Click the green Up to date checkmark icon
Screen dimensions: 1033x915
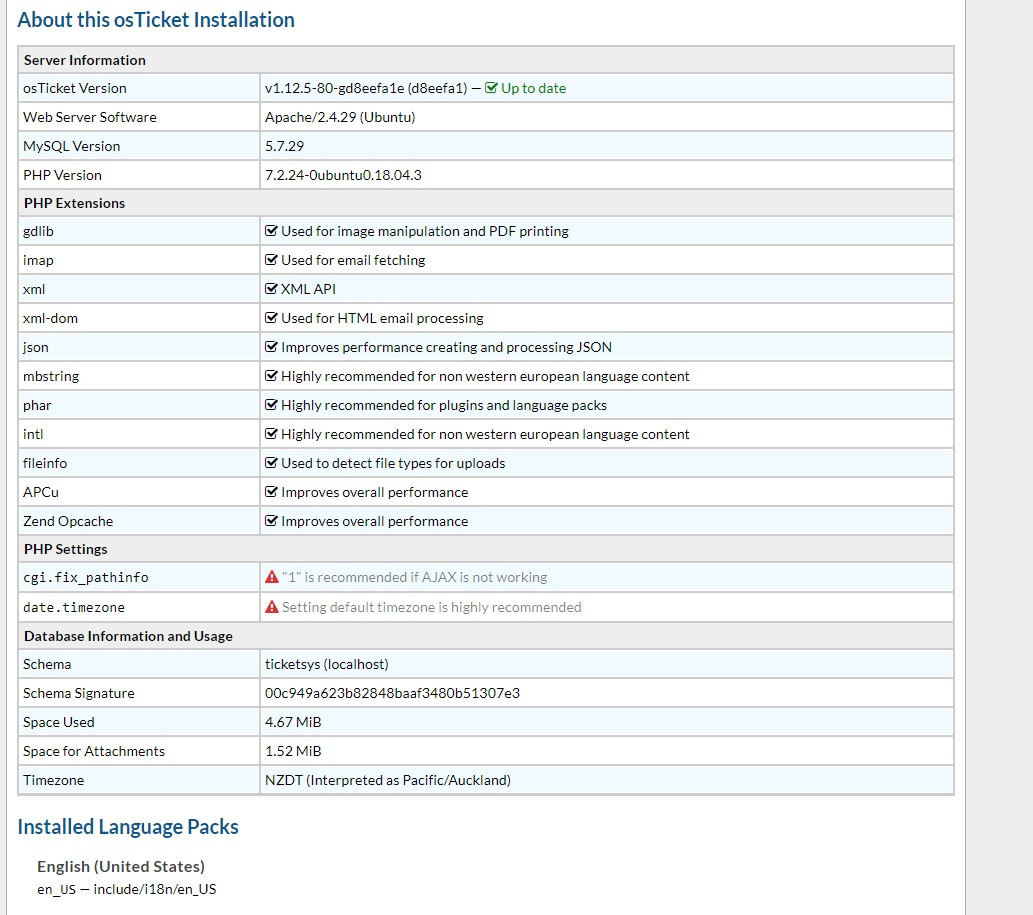[491, 88]
